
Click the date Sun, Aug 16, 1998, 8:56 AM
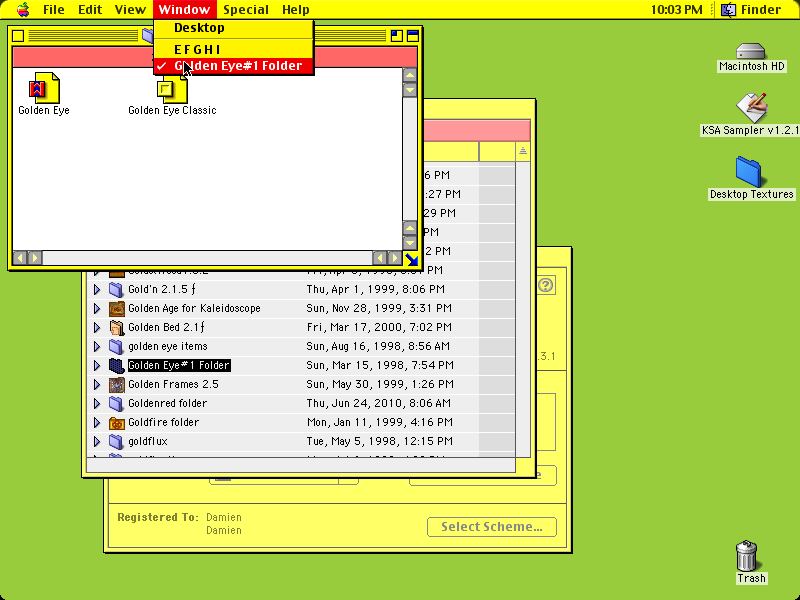point(378,346)
